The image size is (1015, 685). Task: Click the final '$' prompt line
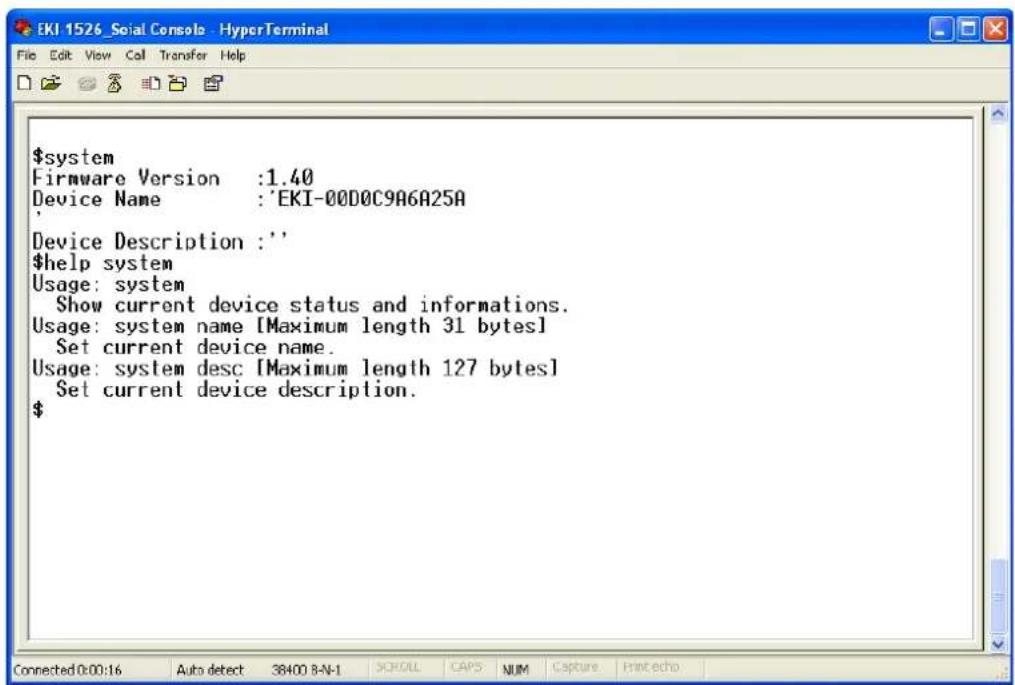[39, 410]
